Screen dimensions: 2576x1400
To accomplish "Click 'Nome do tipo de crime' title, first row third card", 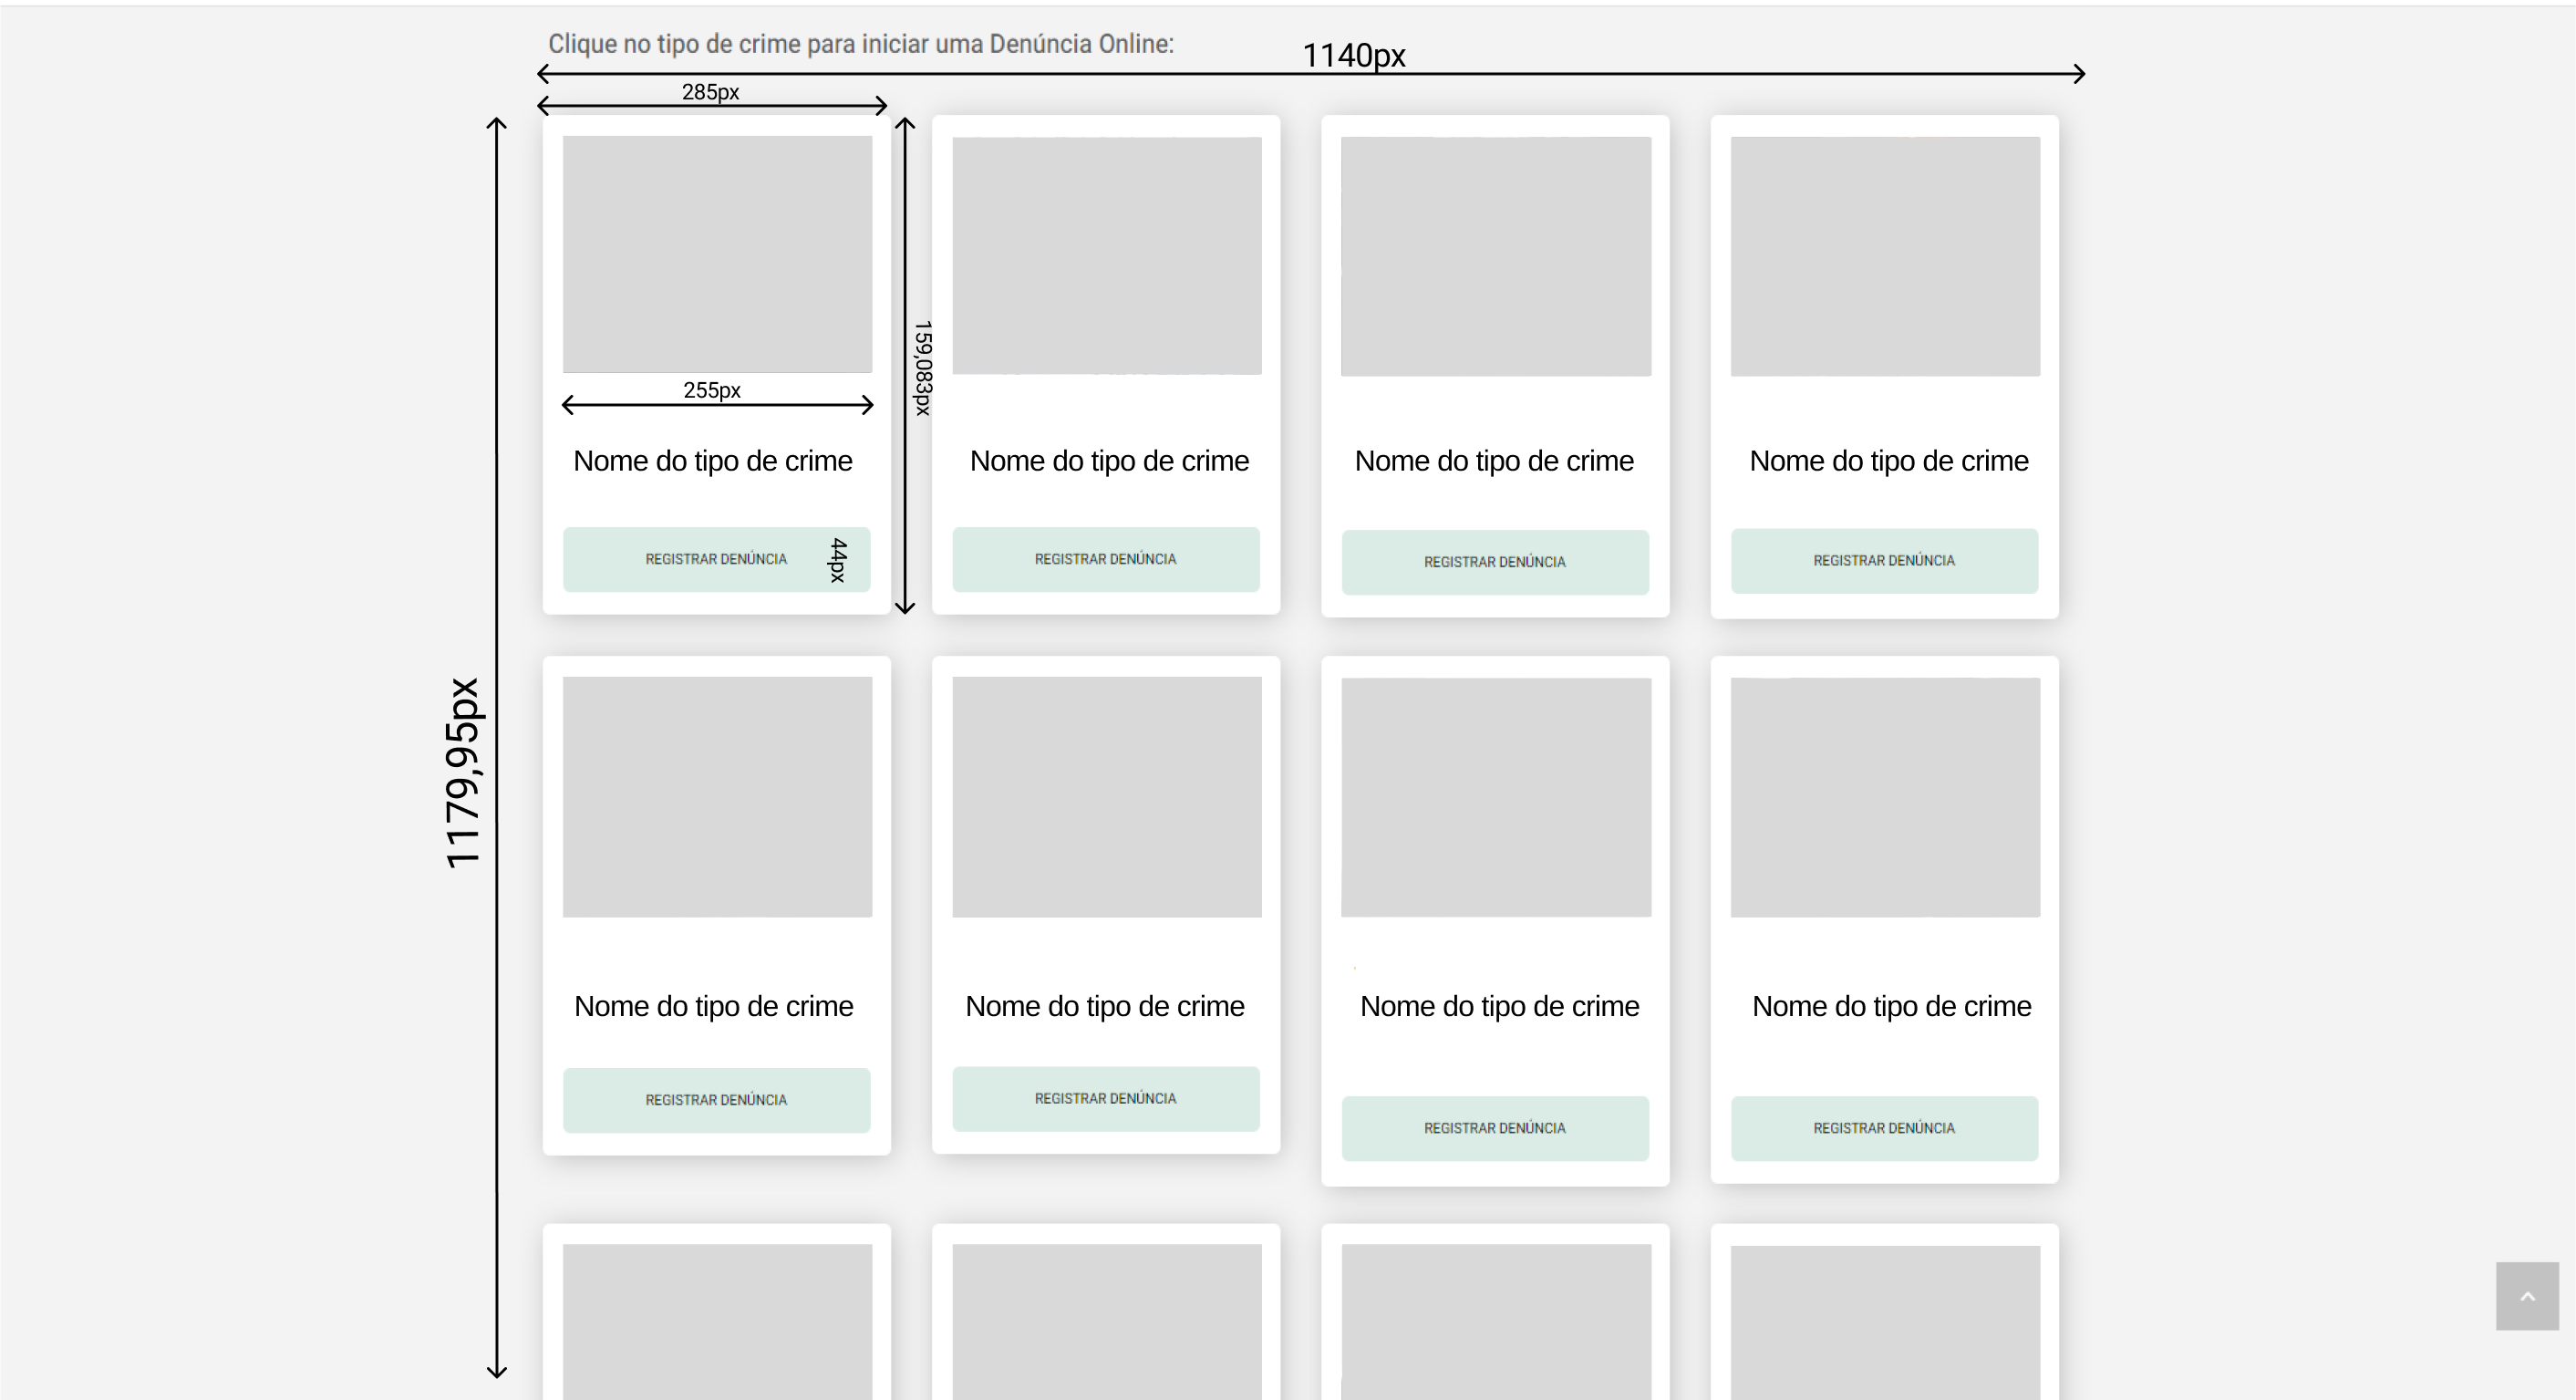I will (1494, 461).
